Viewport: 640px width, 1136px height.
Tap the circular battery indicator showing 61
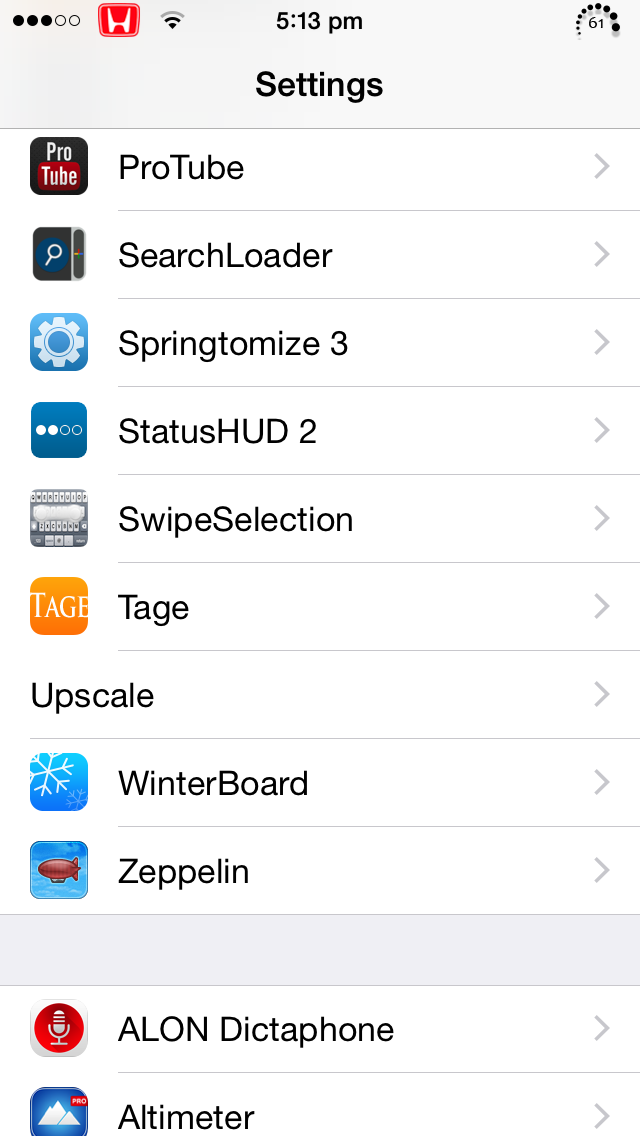(x=597, y=22)
